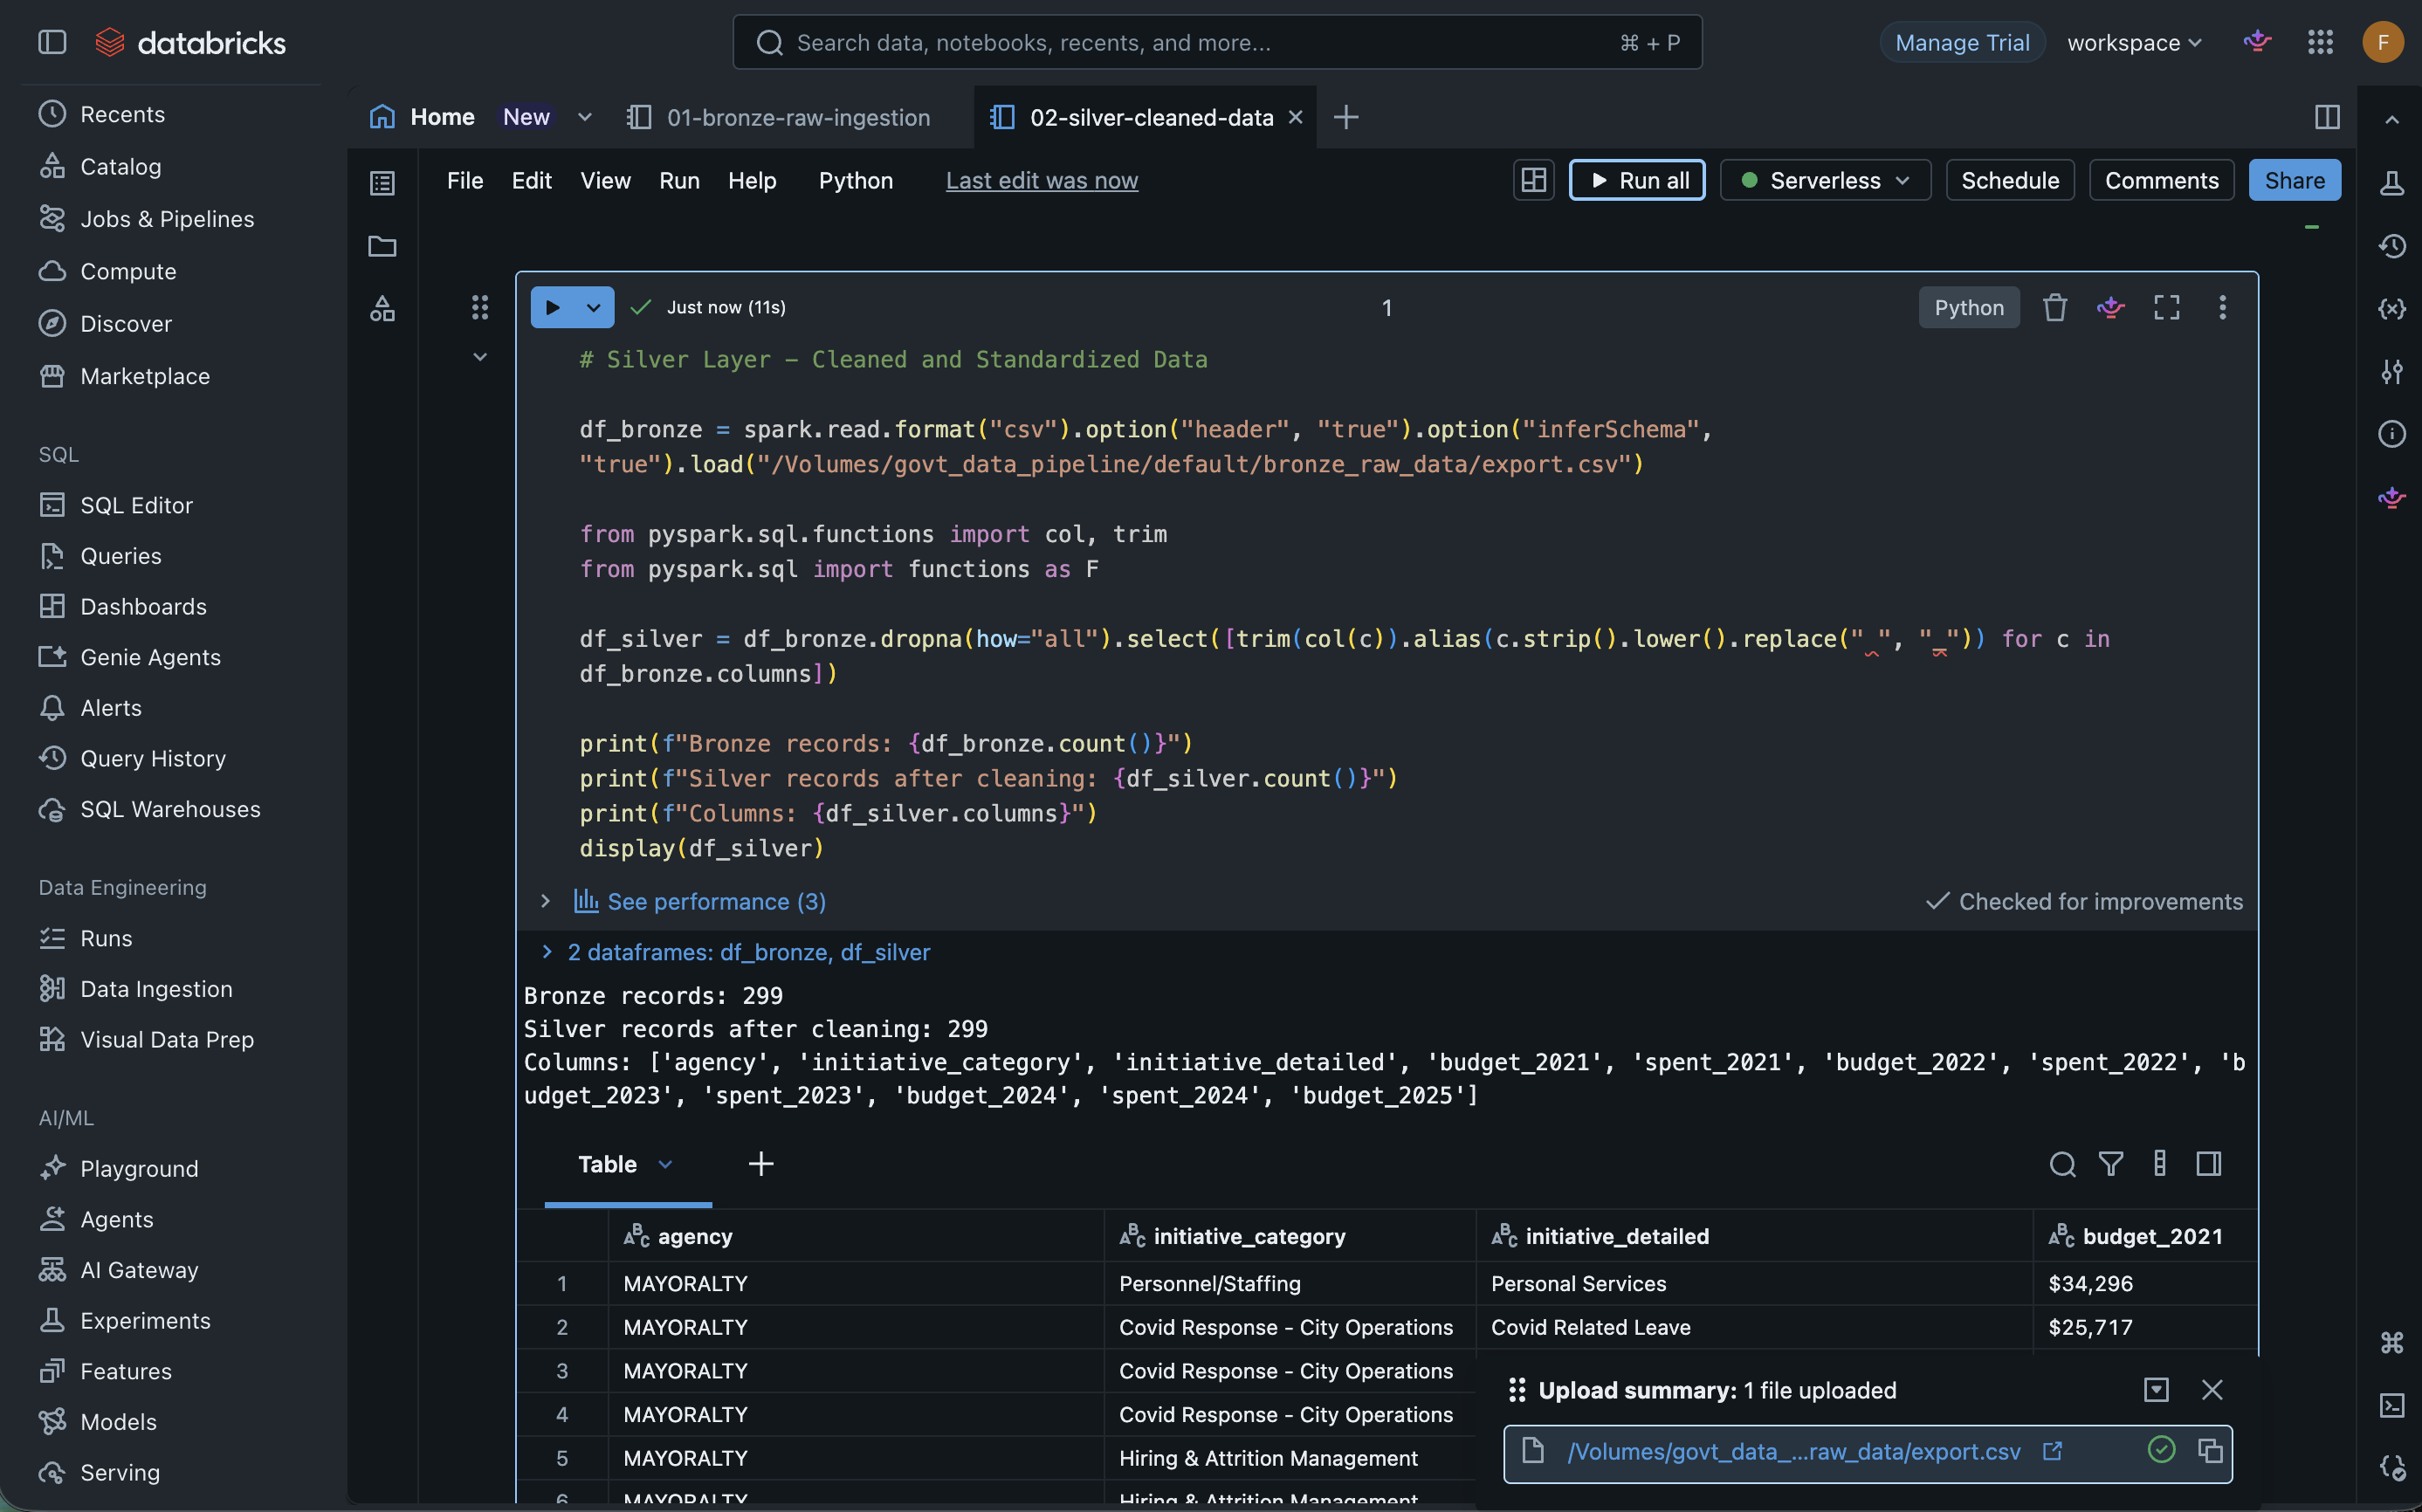This screenshot has height=1512, width=2422.
Task: Open SQL Editor in the sidebar
Action: (x=136, y=505)
